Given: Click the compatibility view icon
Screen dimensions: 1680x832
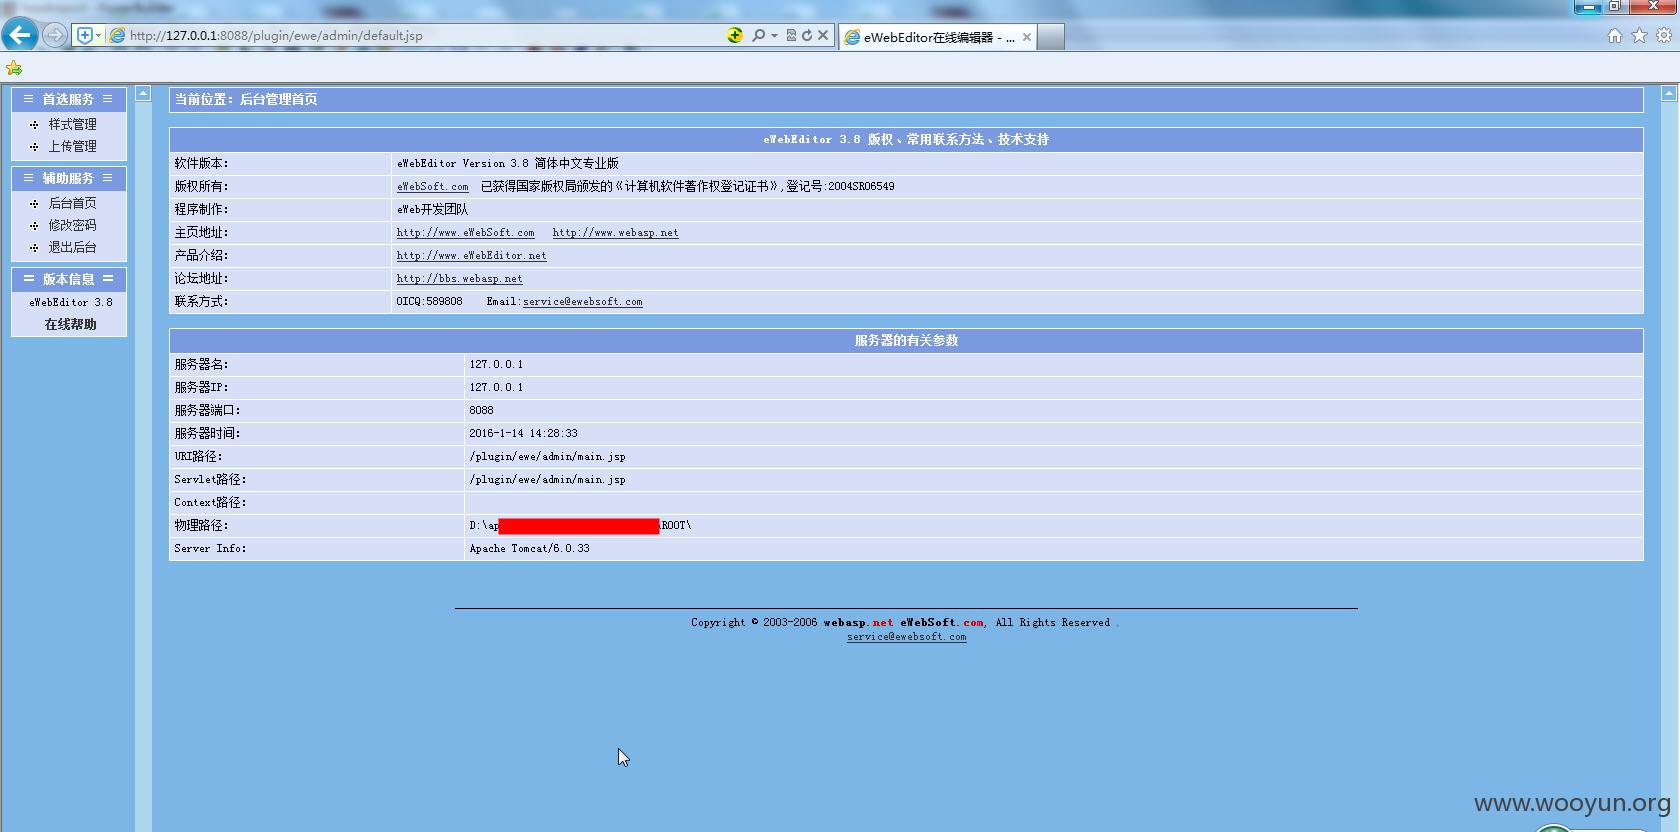Looking at the screenshot, I should (x=791, y=35).
